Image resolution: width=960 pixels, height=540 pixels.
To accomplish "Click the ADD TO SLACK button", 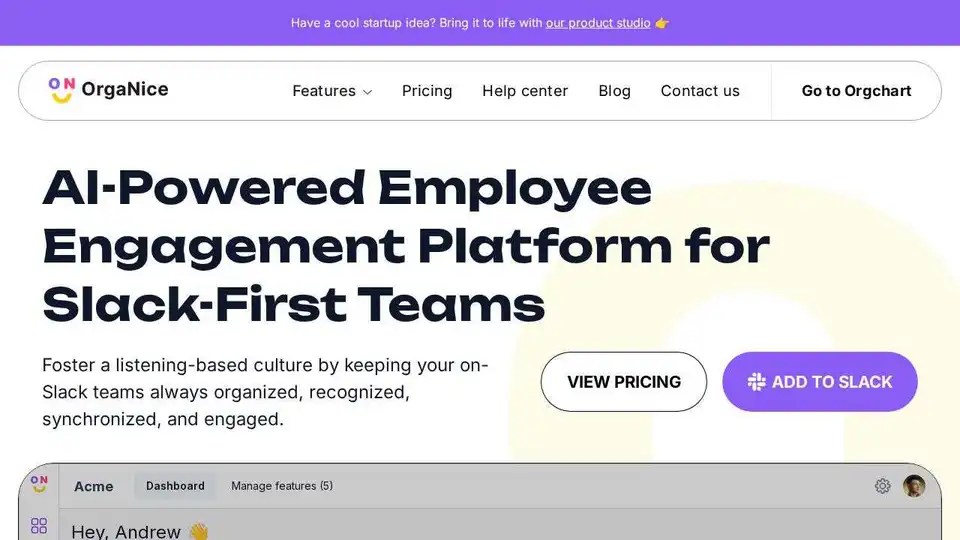I will 819,381.
